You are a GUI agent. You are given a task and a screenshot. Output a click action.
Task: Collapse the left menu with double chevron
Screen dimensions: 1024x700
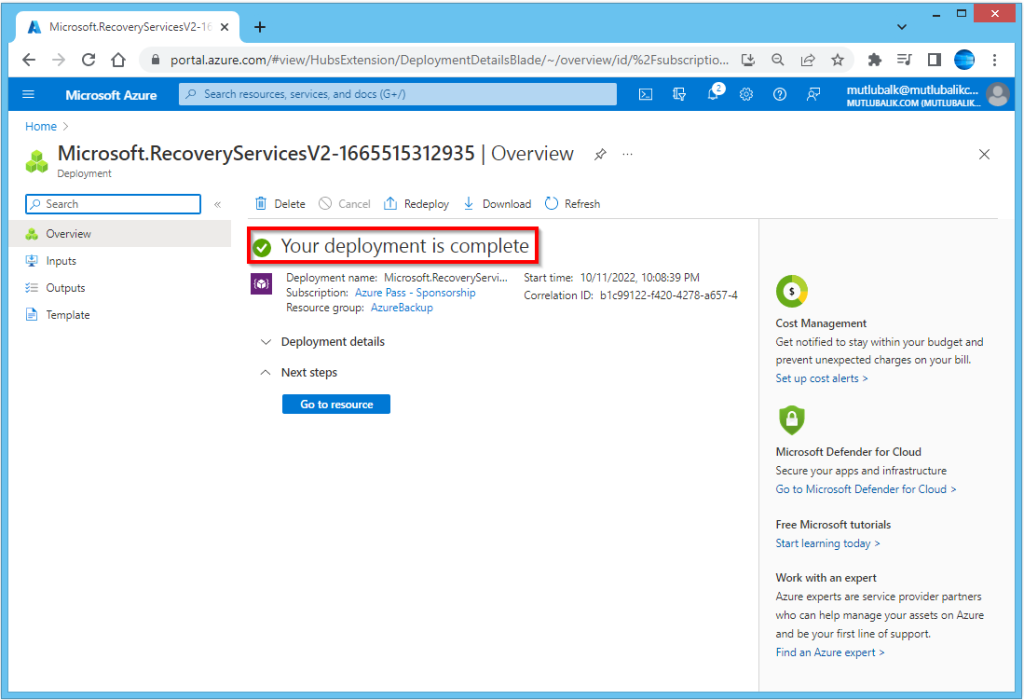pyautogui.click(x=217, y=204)
